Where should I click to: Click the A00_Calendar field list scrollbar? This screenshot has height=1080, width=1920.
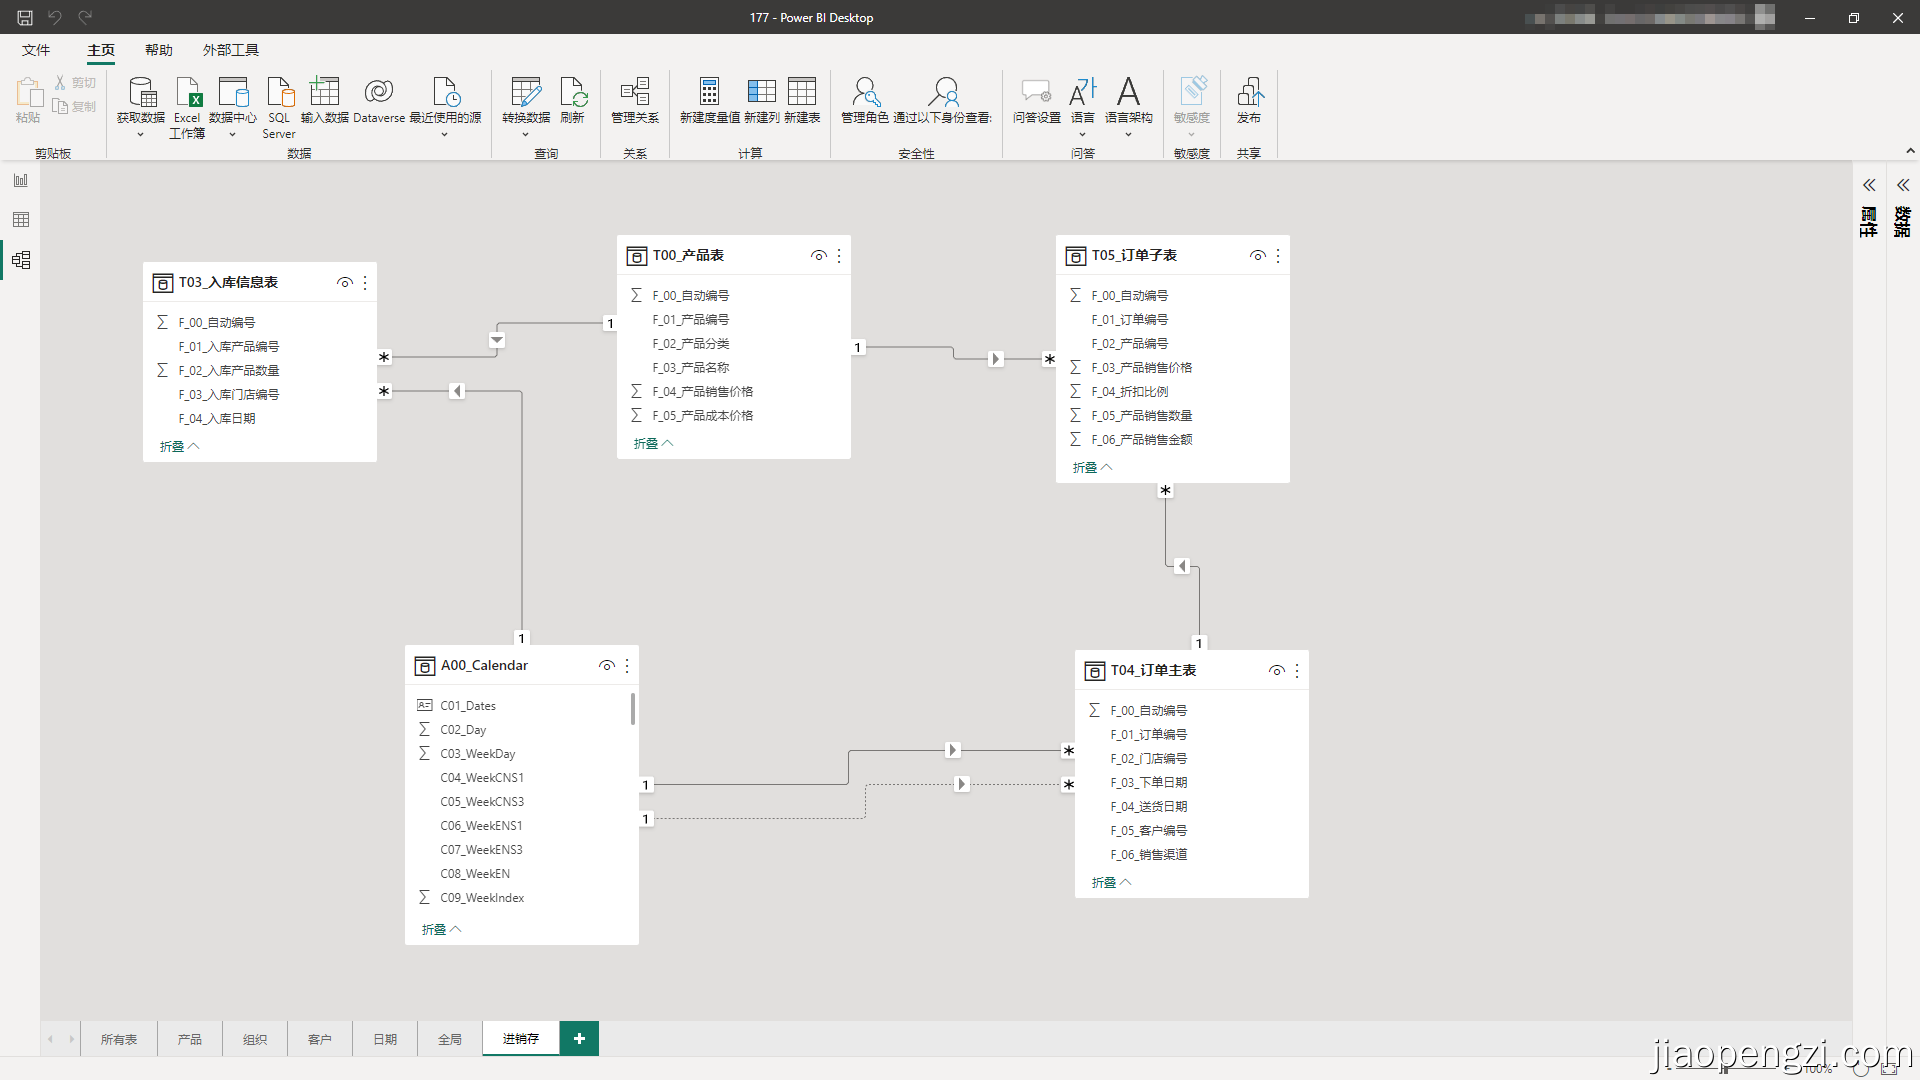(633, 709)
